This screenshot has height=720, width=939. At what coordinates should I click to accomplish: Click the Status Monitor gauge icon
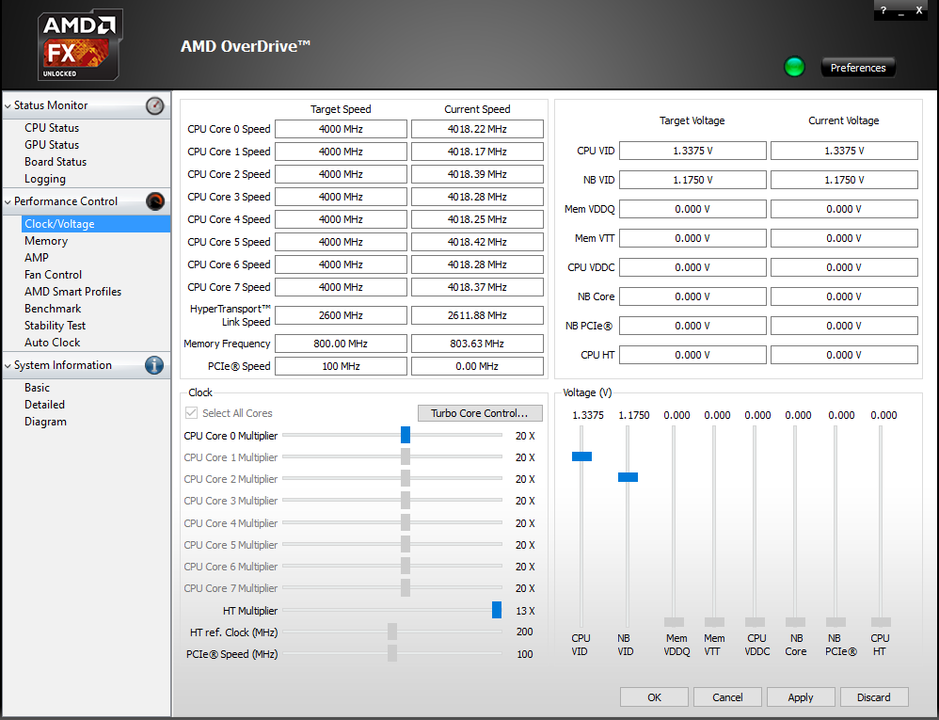point(155,106)
